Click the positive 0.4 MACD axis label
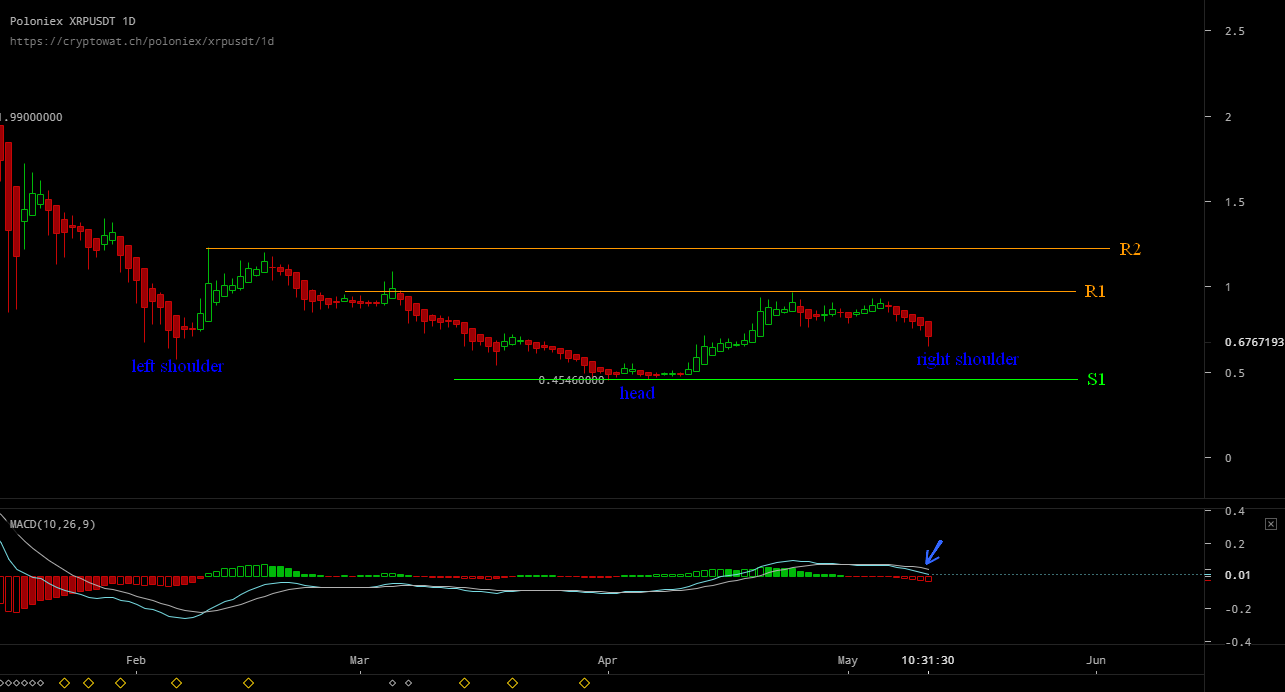1285x692 pixels. click(1234, 511)
